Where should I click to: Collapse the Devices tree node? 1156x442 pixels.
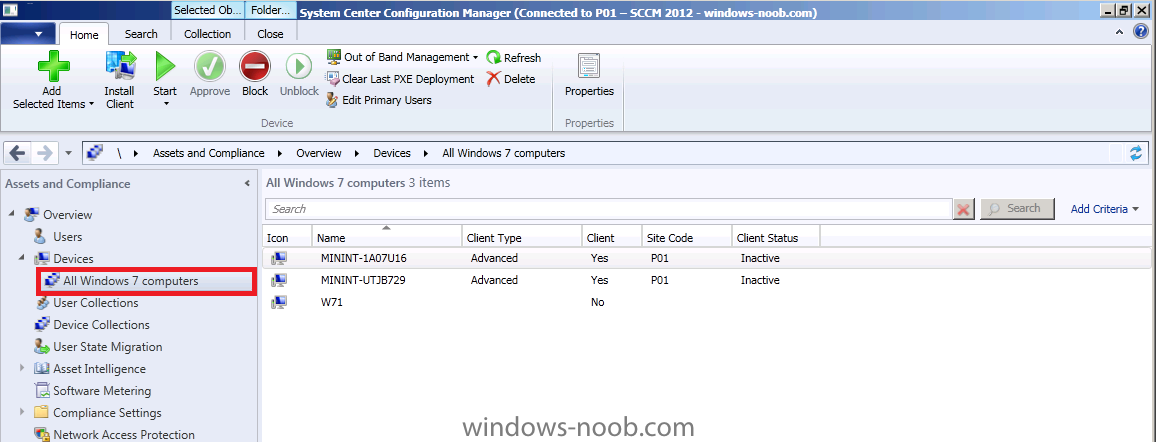(21, 259)
